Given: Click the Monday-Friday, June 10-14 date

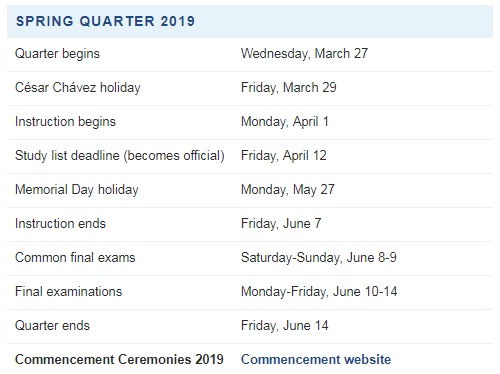Looking at the screenshot, I should pos(319,292).
